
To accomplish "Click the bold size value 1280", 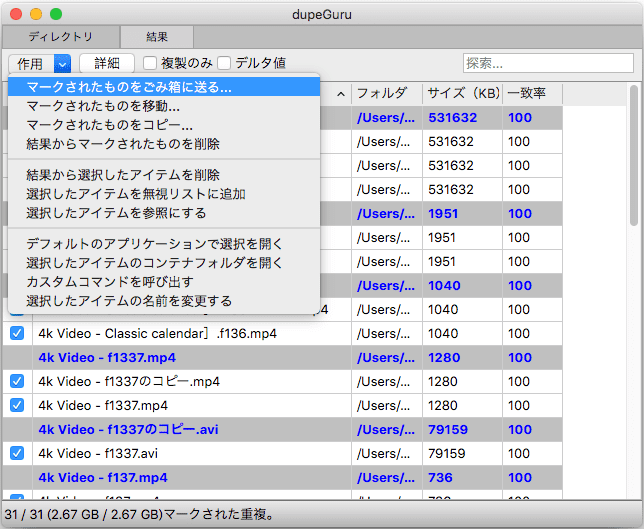I will [444, 357].
